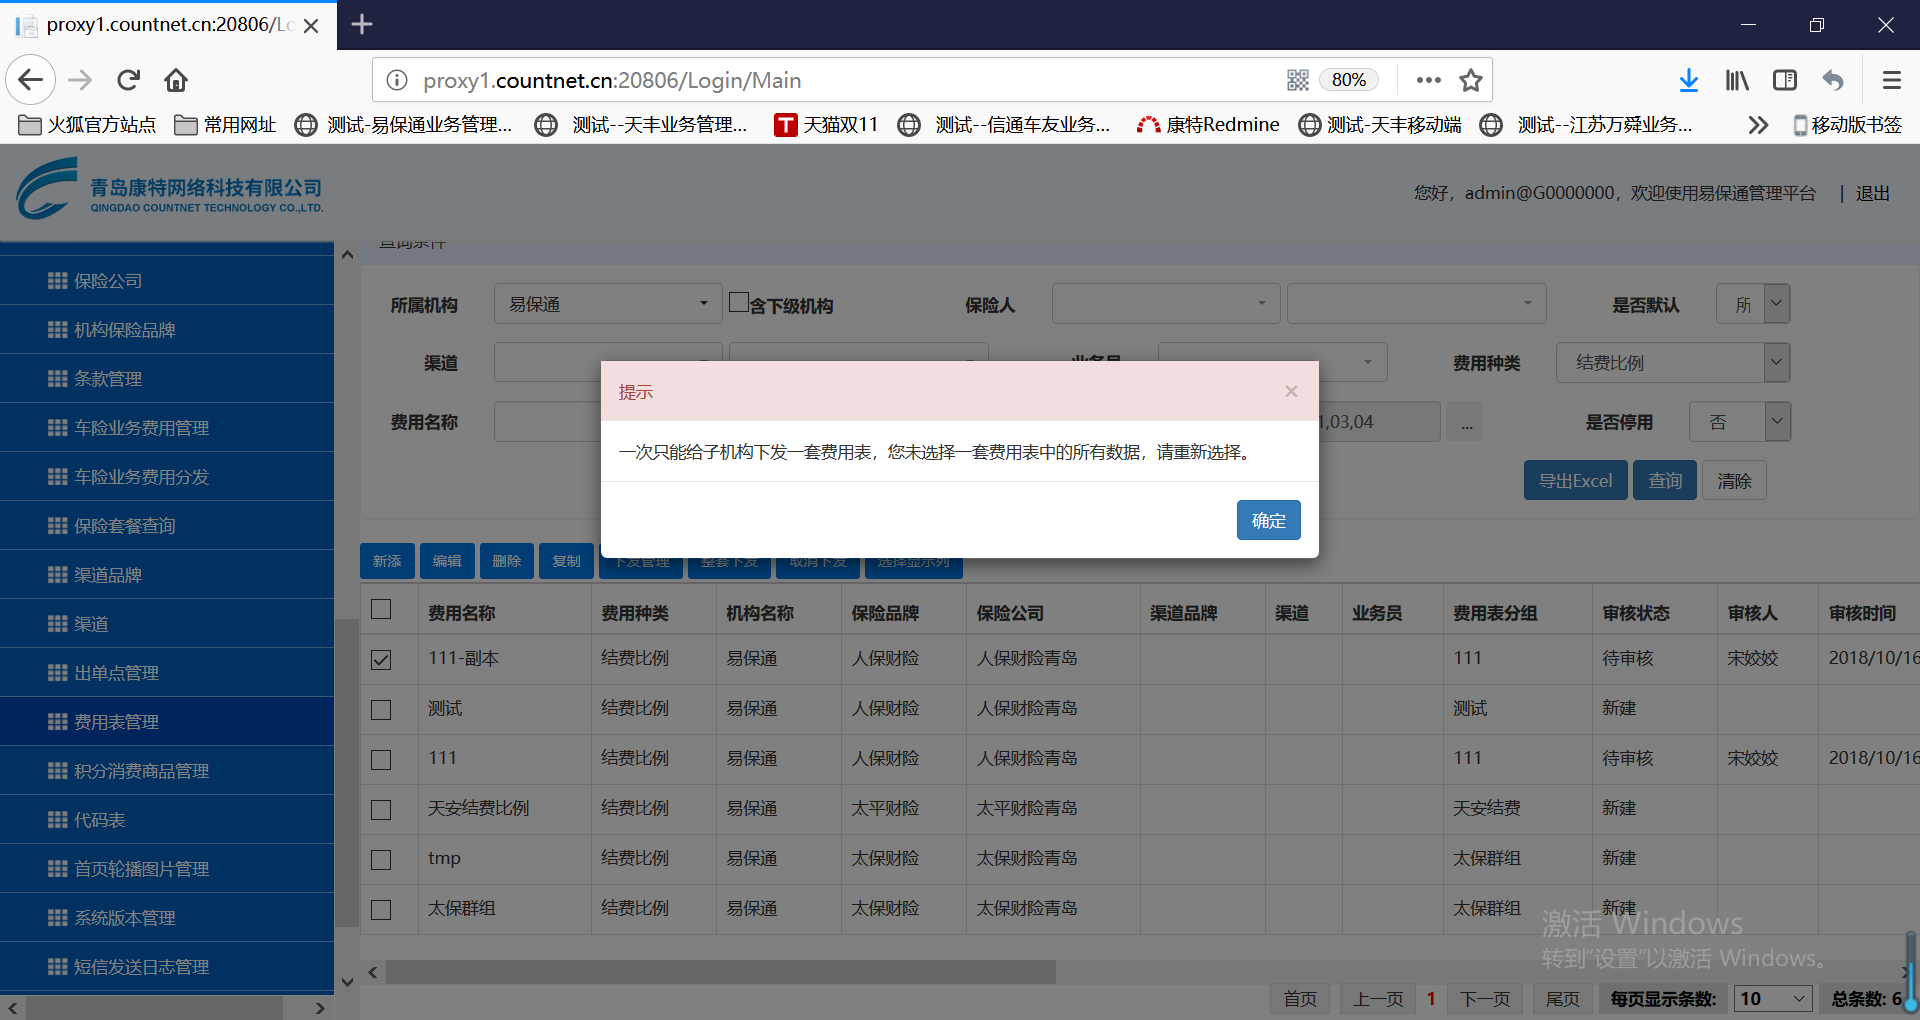The width and height of the screenshot is (1920, 1020).
Task: Close the 提示 dialog with X
Action: (x=1291, y=391)
